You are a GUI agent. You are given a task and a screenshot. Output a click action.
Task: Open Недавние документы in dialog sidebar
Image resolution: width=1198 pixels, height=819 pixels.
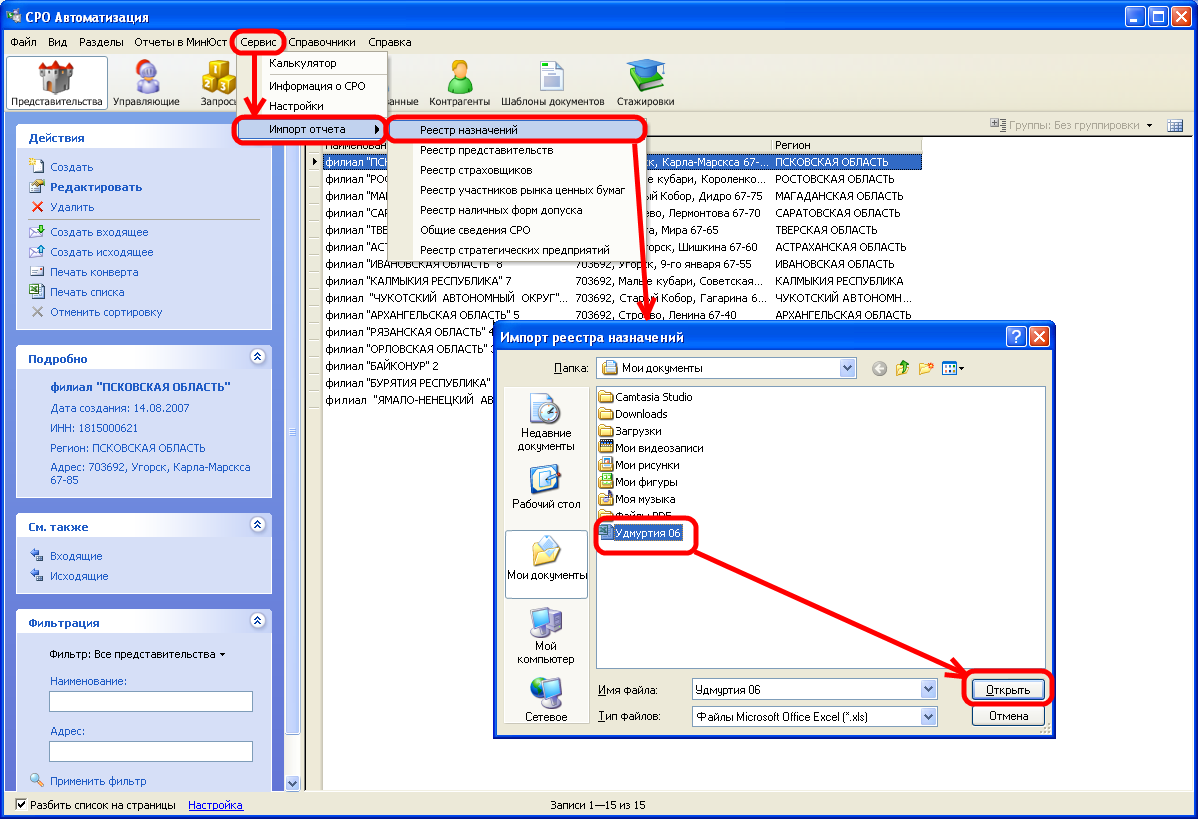546,422
